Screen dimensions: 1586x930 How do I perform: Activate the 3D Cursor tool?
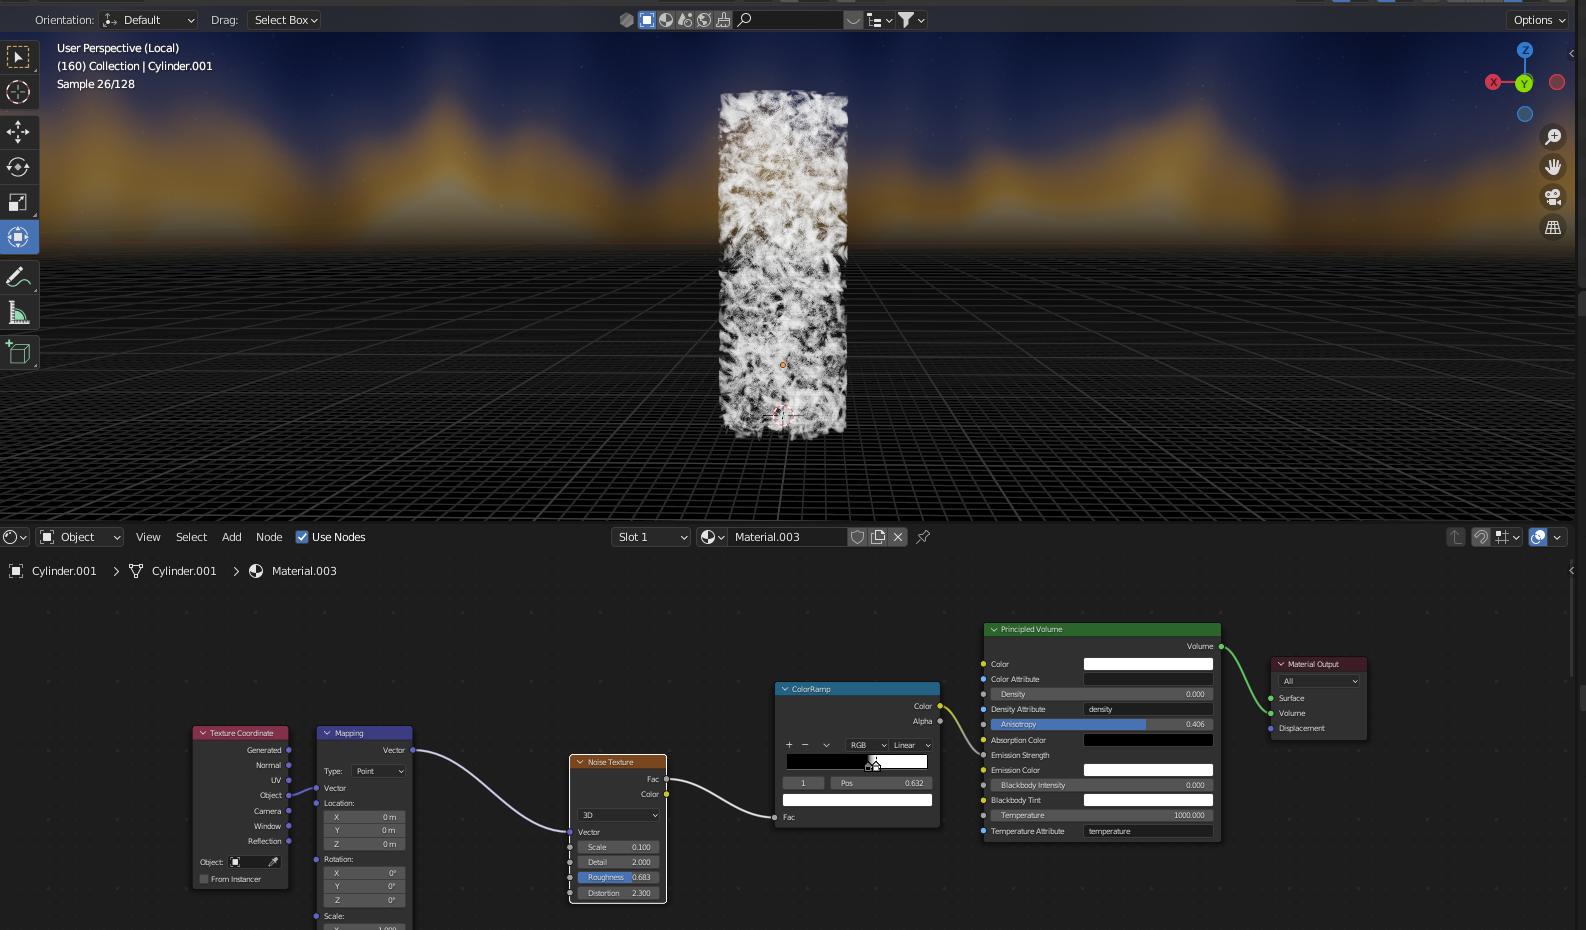(x=18, y=92)
